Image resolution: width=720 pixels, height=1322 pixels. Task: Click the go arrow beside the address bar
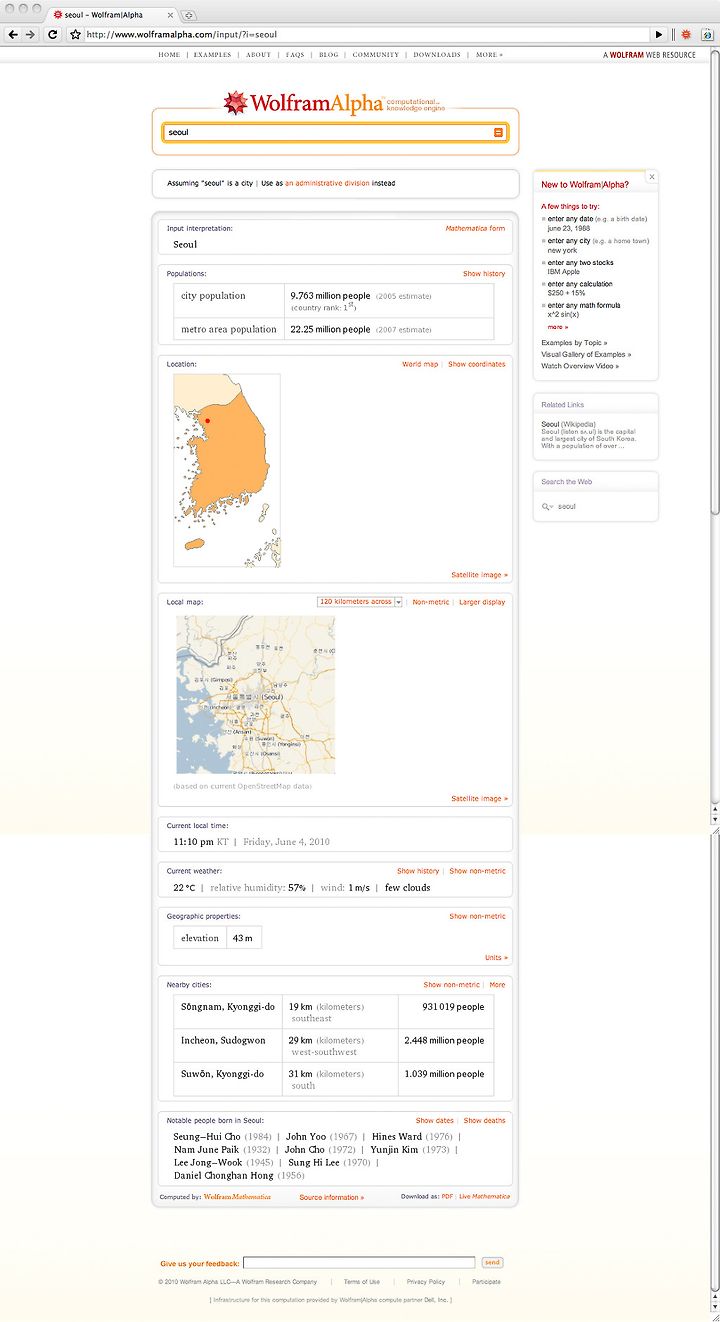pyautogui.click(x=659, y=34)
